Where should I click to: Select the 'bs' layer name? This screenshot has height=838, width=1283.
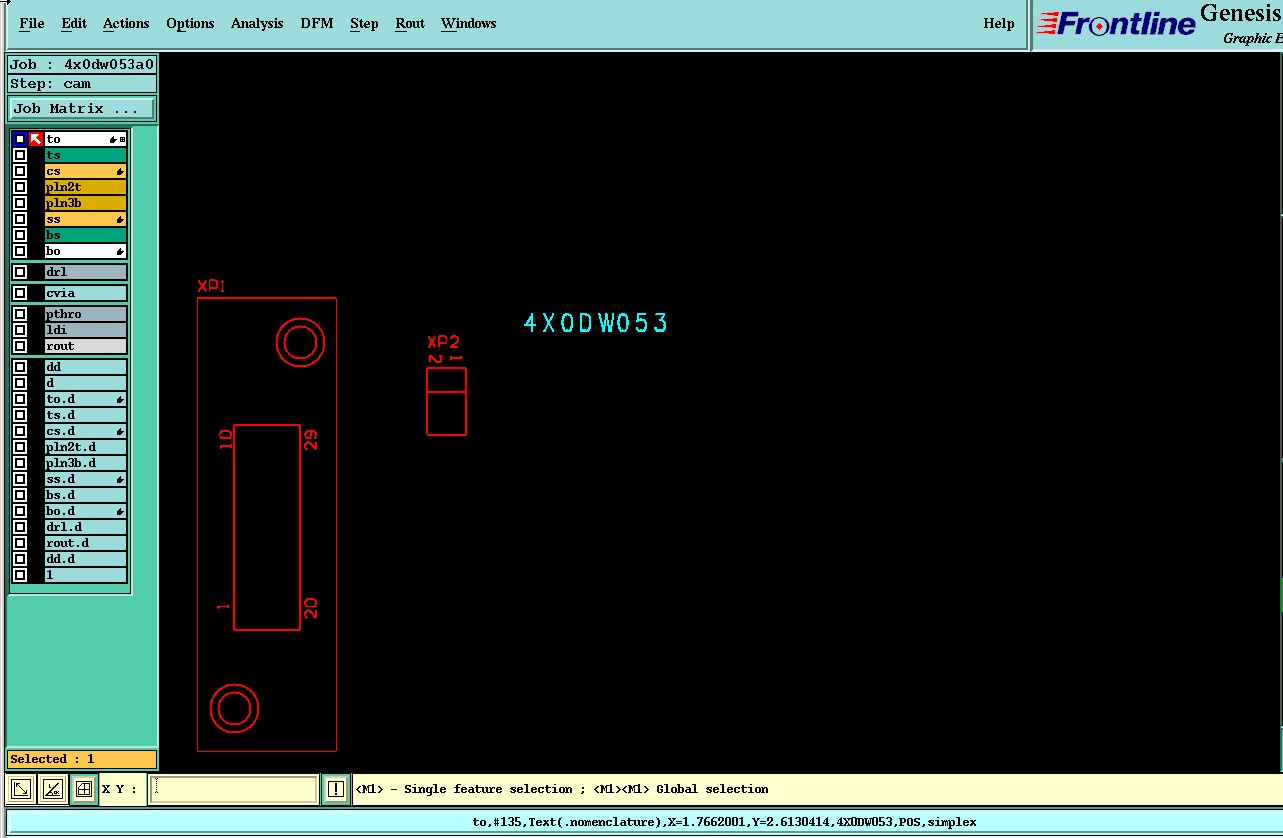tap(86, 235)
